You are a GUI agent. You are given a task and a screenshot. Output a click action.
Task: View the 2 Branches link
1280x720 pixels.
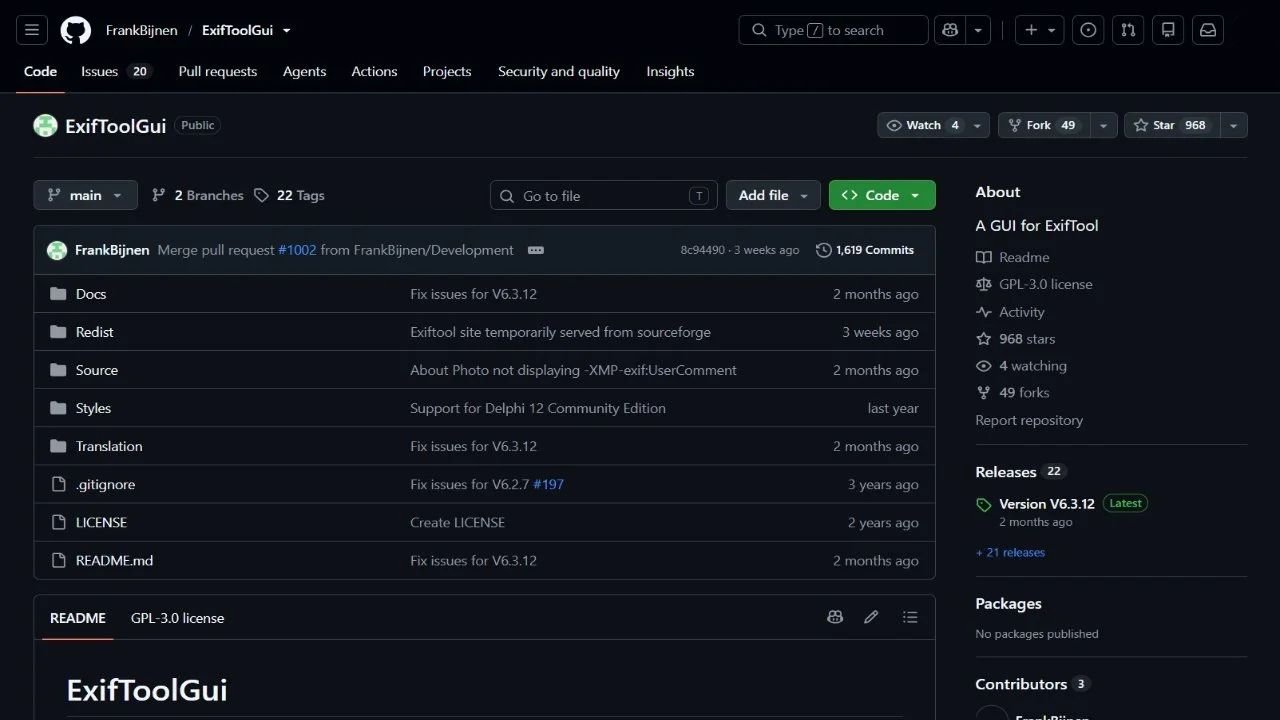point(197,195)
